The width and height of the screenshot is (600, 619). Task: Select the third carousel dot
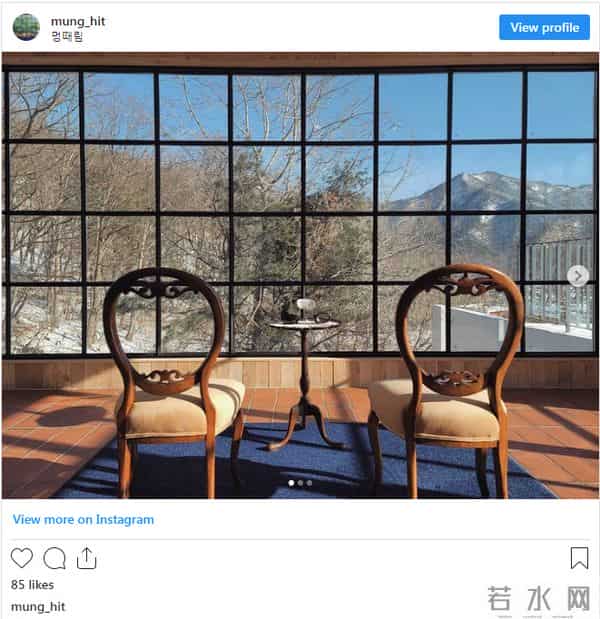pos(309,483)
